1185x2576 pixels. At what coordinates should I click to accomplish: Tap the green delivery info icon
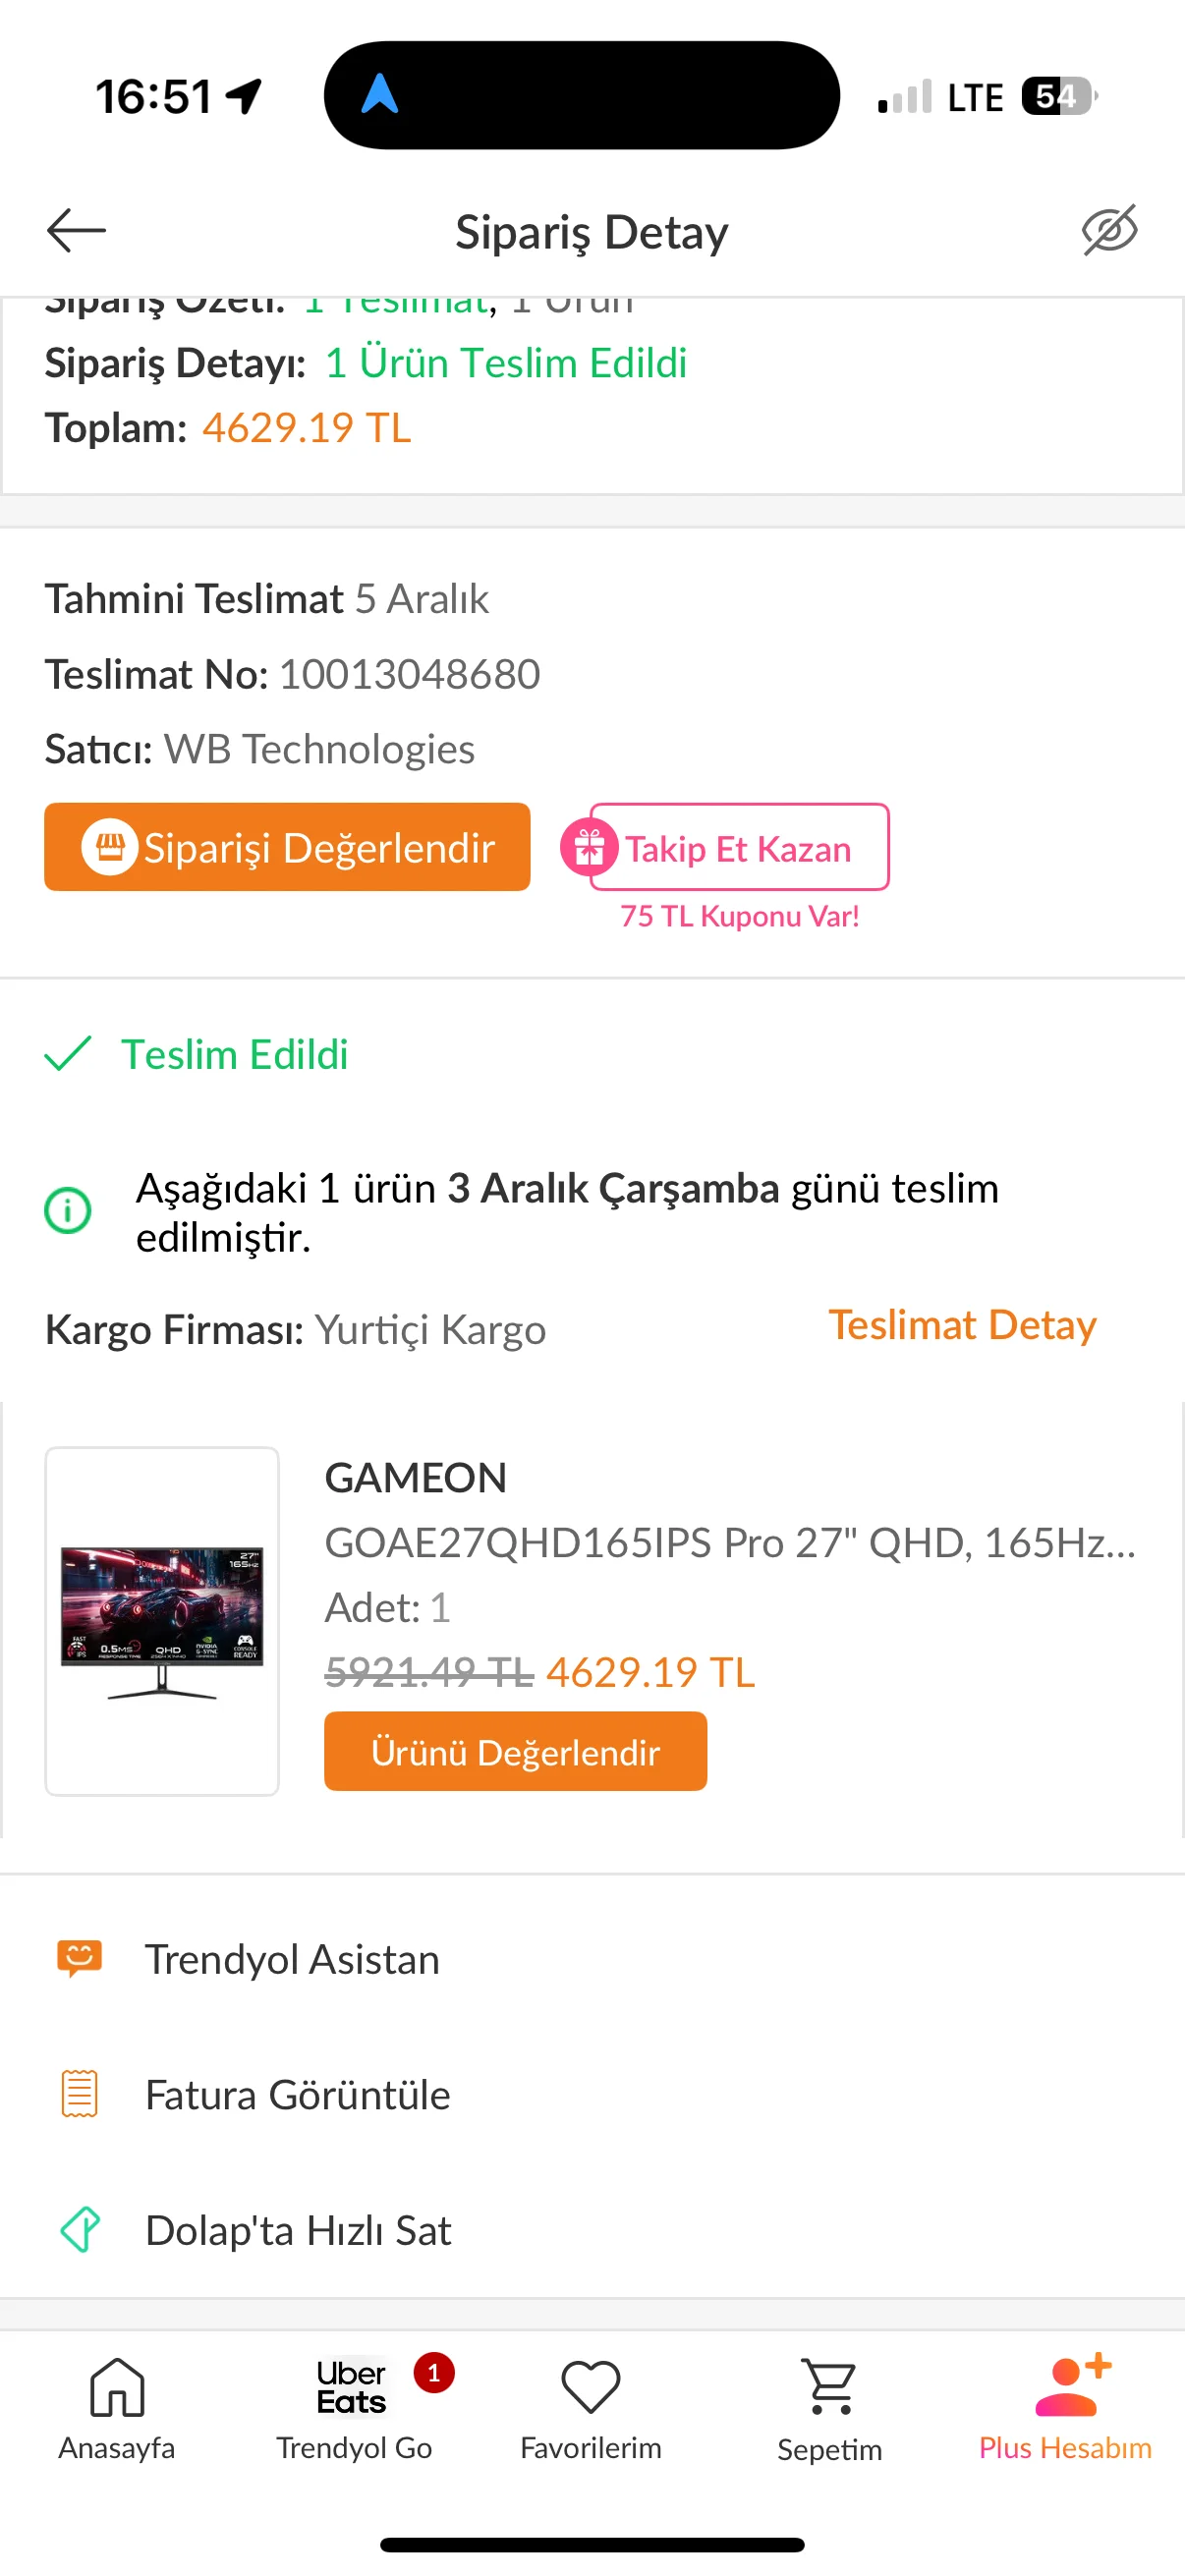68,1210
